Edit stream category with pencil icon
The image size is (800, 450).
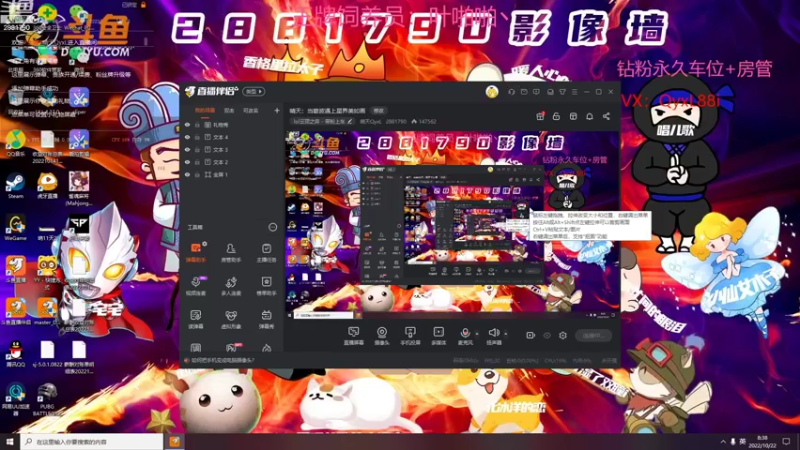point(350,121)
